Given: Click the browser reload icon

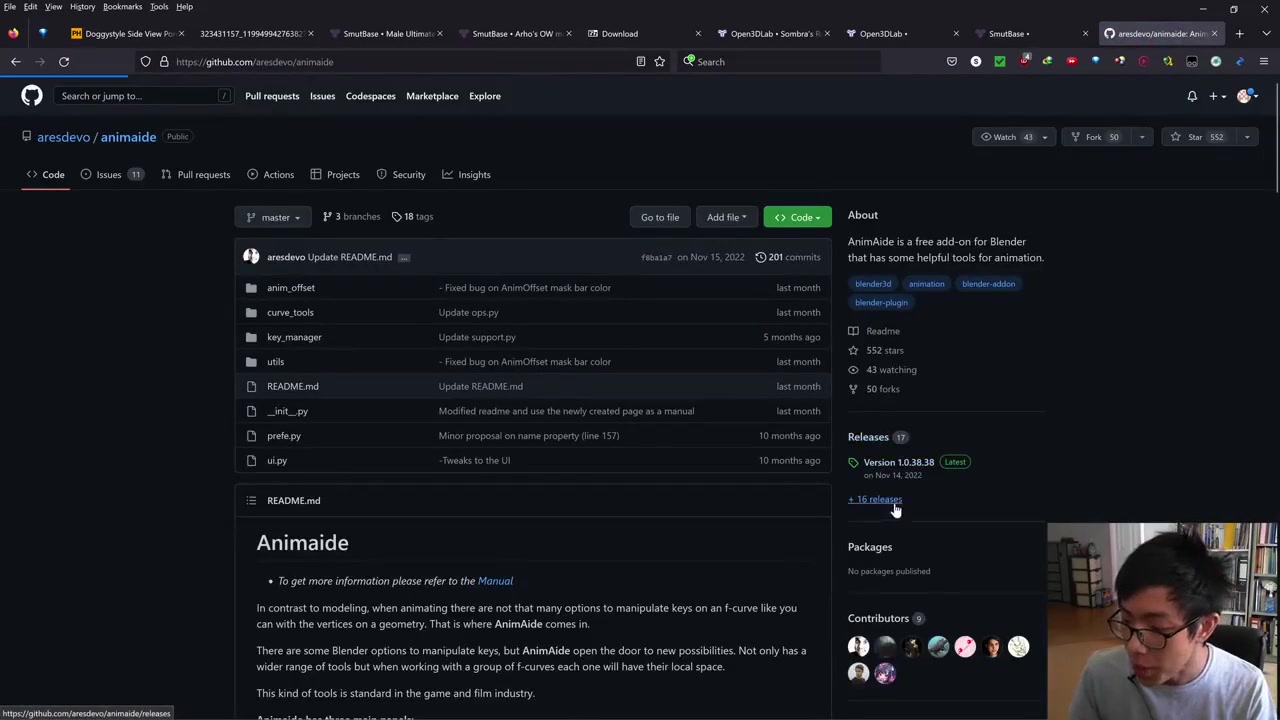Looking at the screenshot, I should (64, 62).
